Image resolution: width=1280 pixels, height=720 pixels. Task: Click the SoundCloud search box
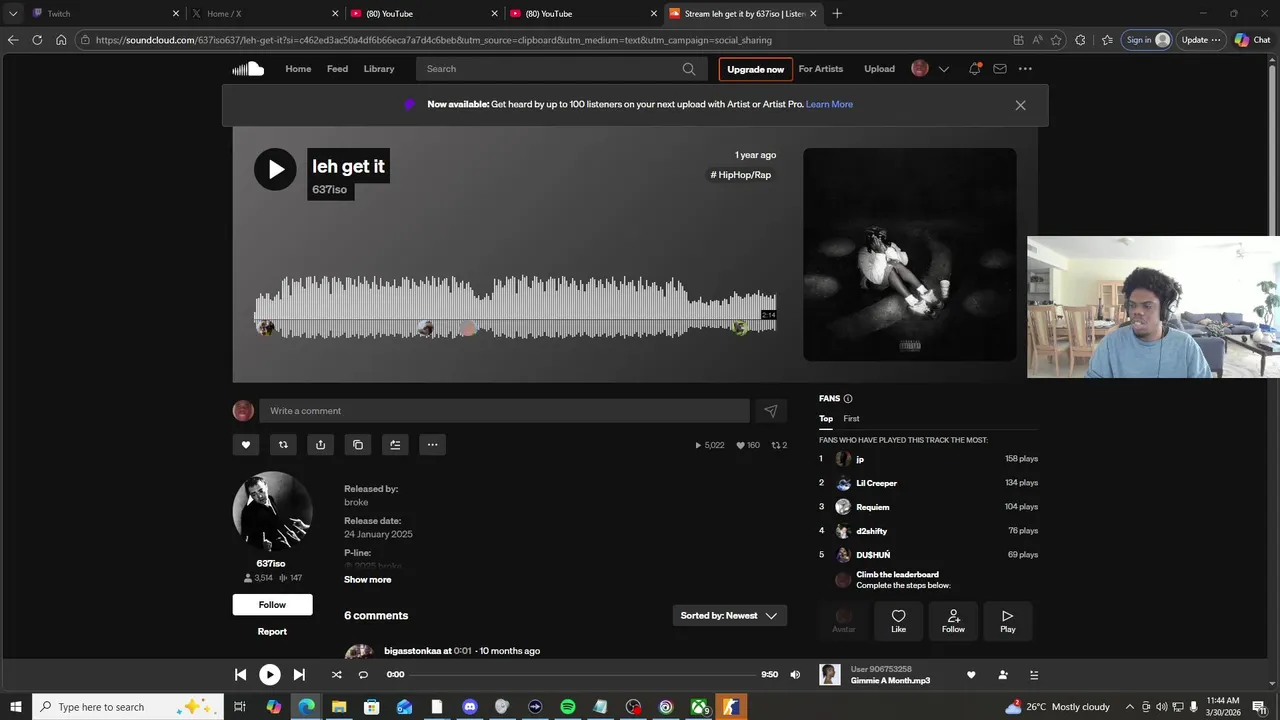[561, 69]
